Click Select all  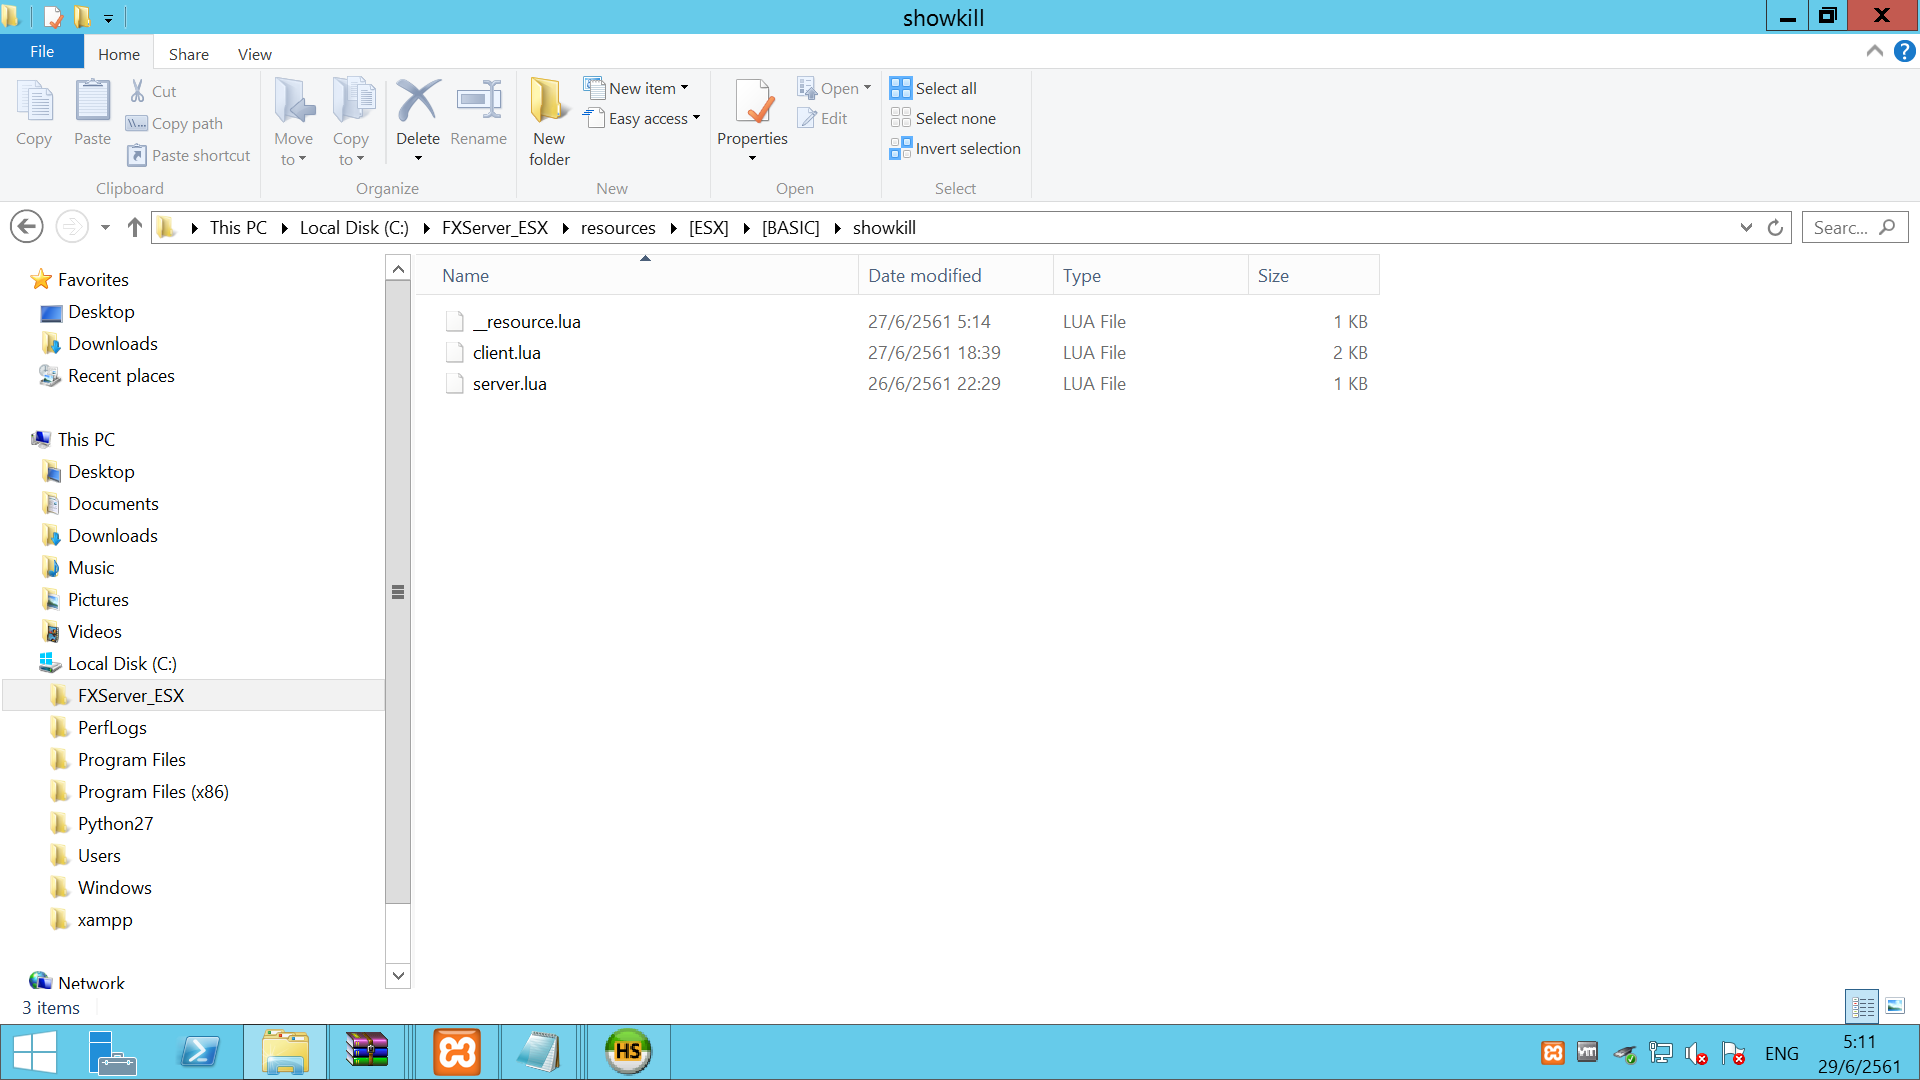[934, 88]
